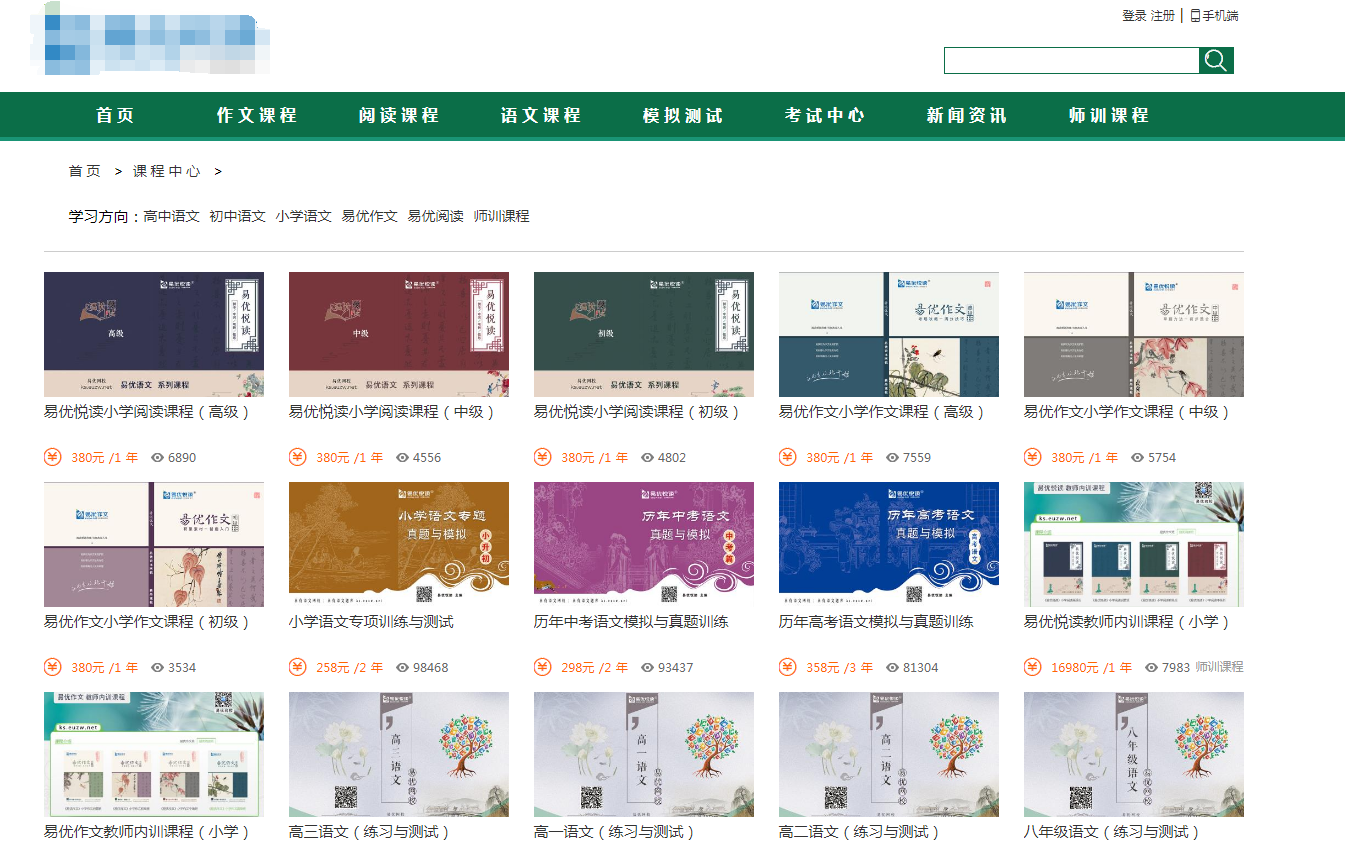This screenshot has width=1345, height=859.
Task: Click yen icon for 易优悦读教师内训课程（小学）
Action: click(x=1033, y=667)
